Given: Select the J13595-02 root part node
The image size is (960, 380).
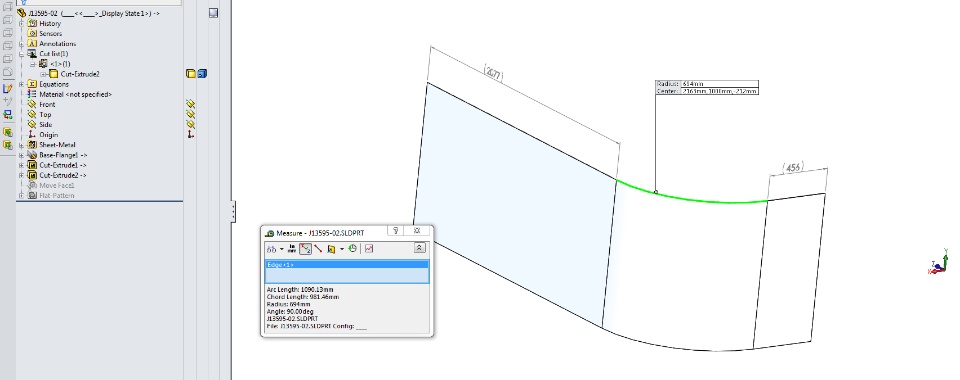Looking at the screenshot, I should 94,13.
